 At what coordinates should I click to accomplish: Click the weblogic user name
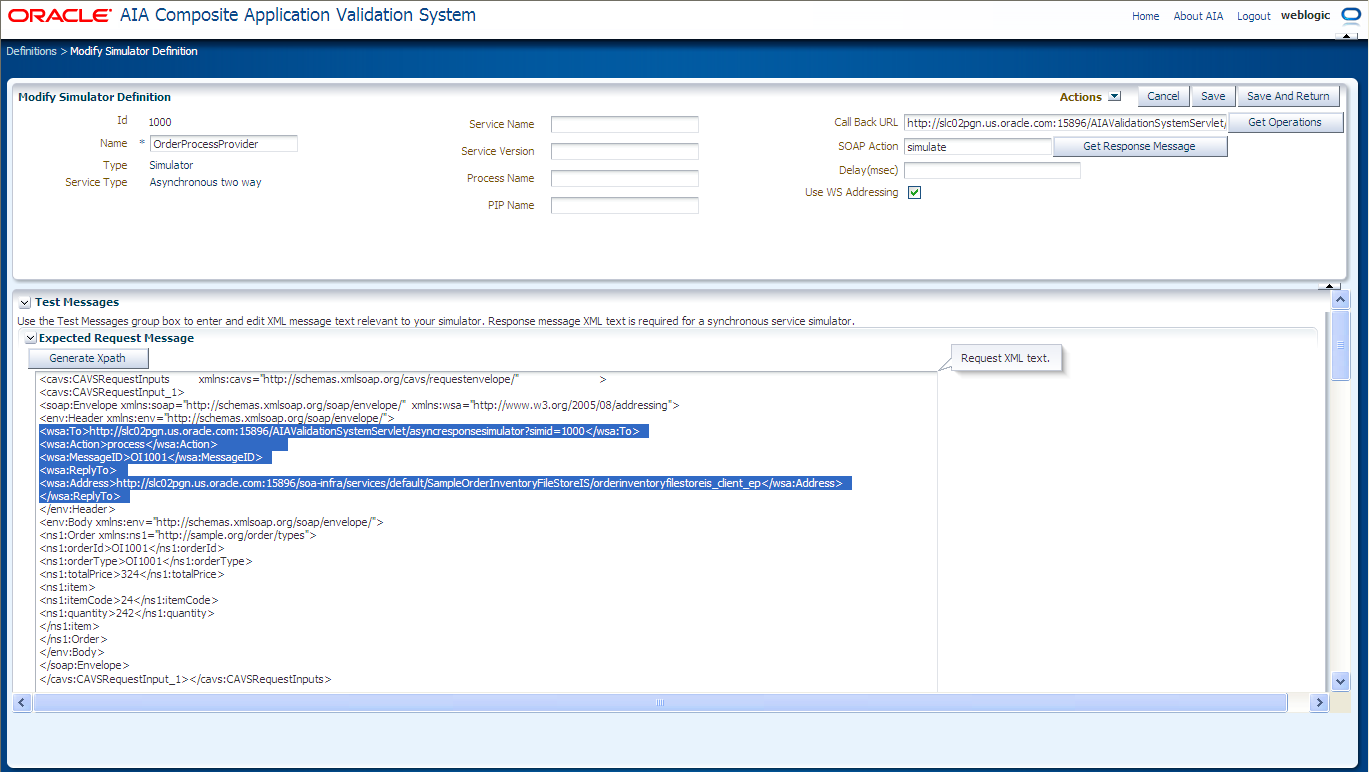[x=1305, y=16]
